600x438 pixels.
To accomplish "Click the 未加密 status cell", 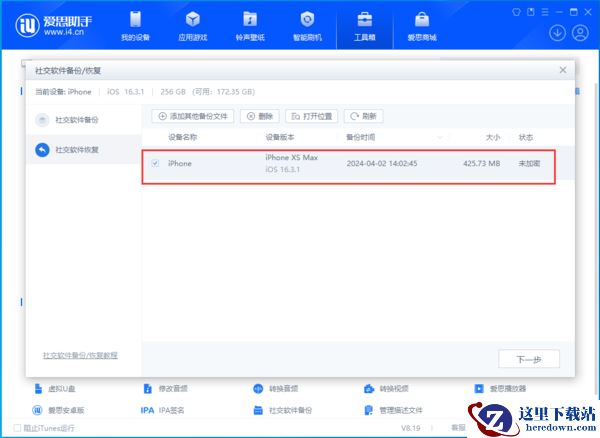I will click(529, 164).
